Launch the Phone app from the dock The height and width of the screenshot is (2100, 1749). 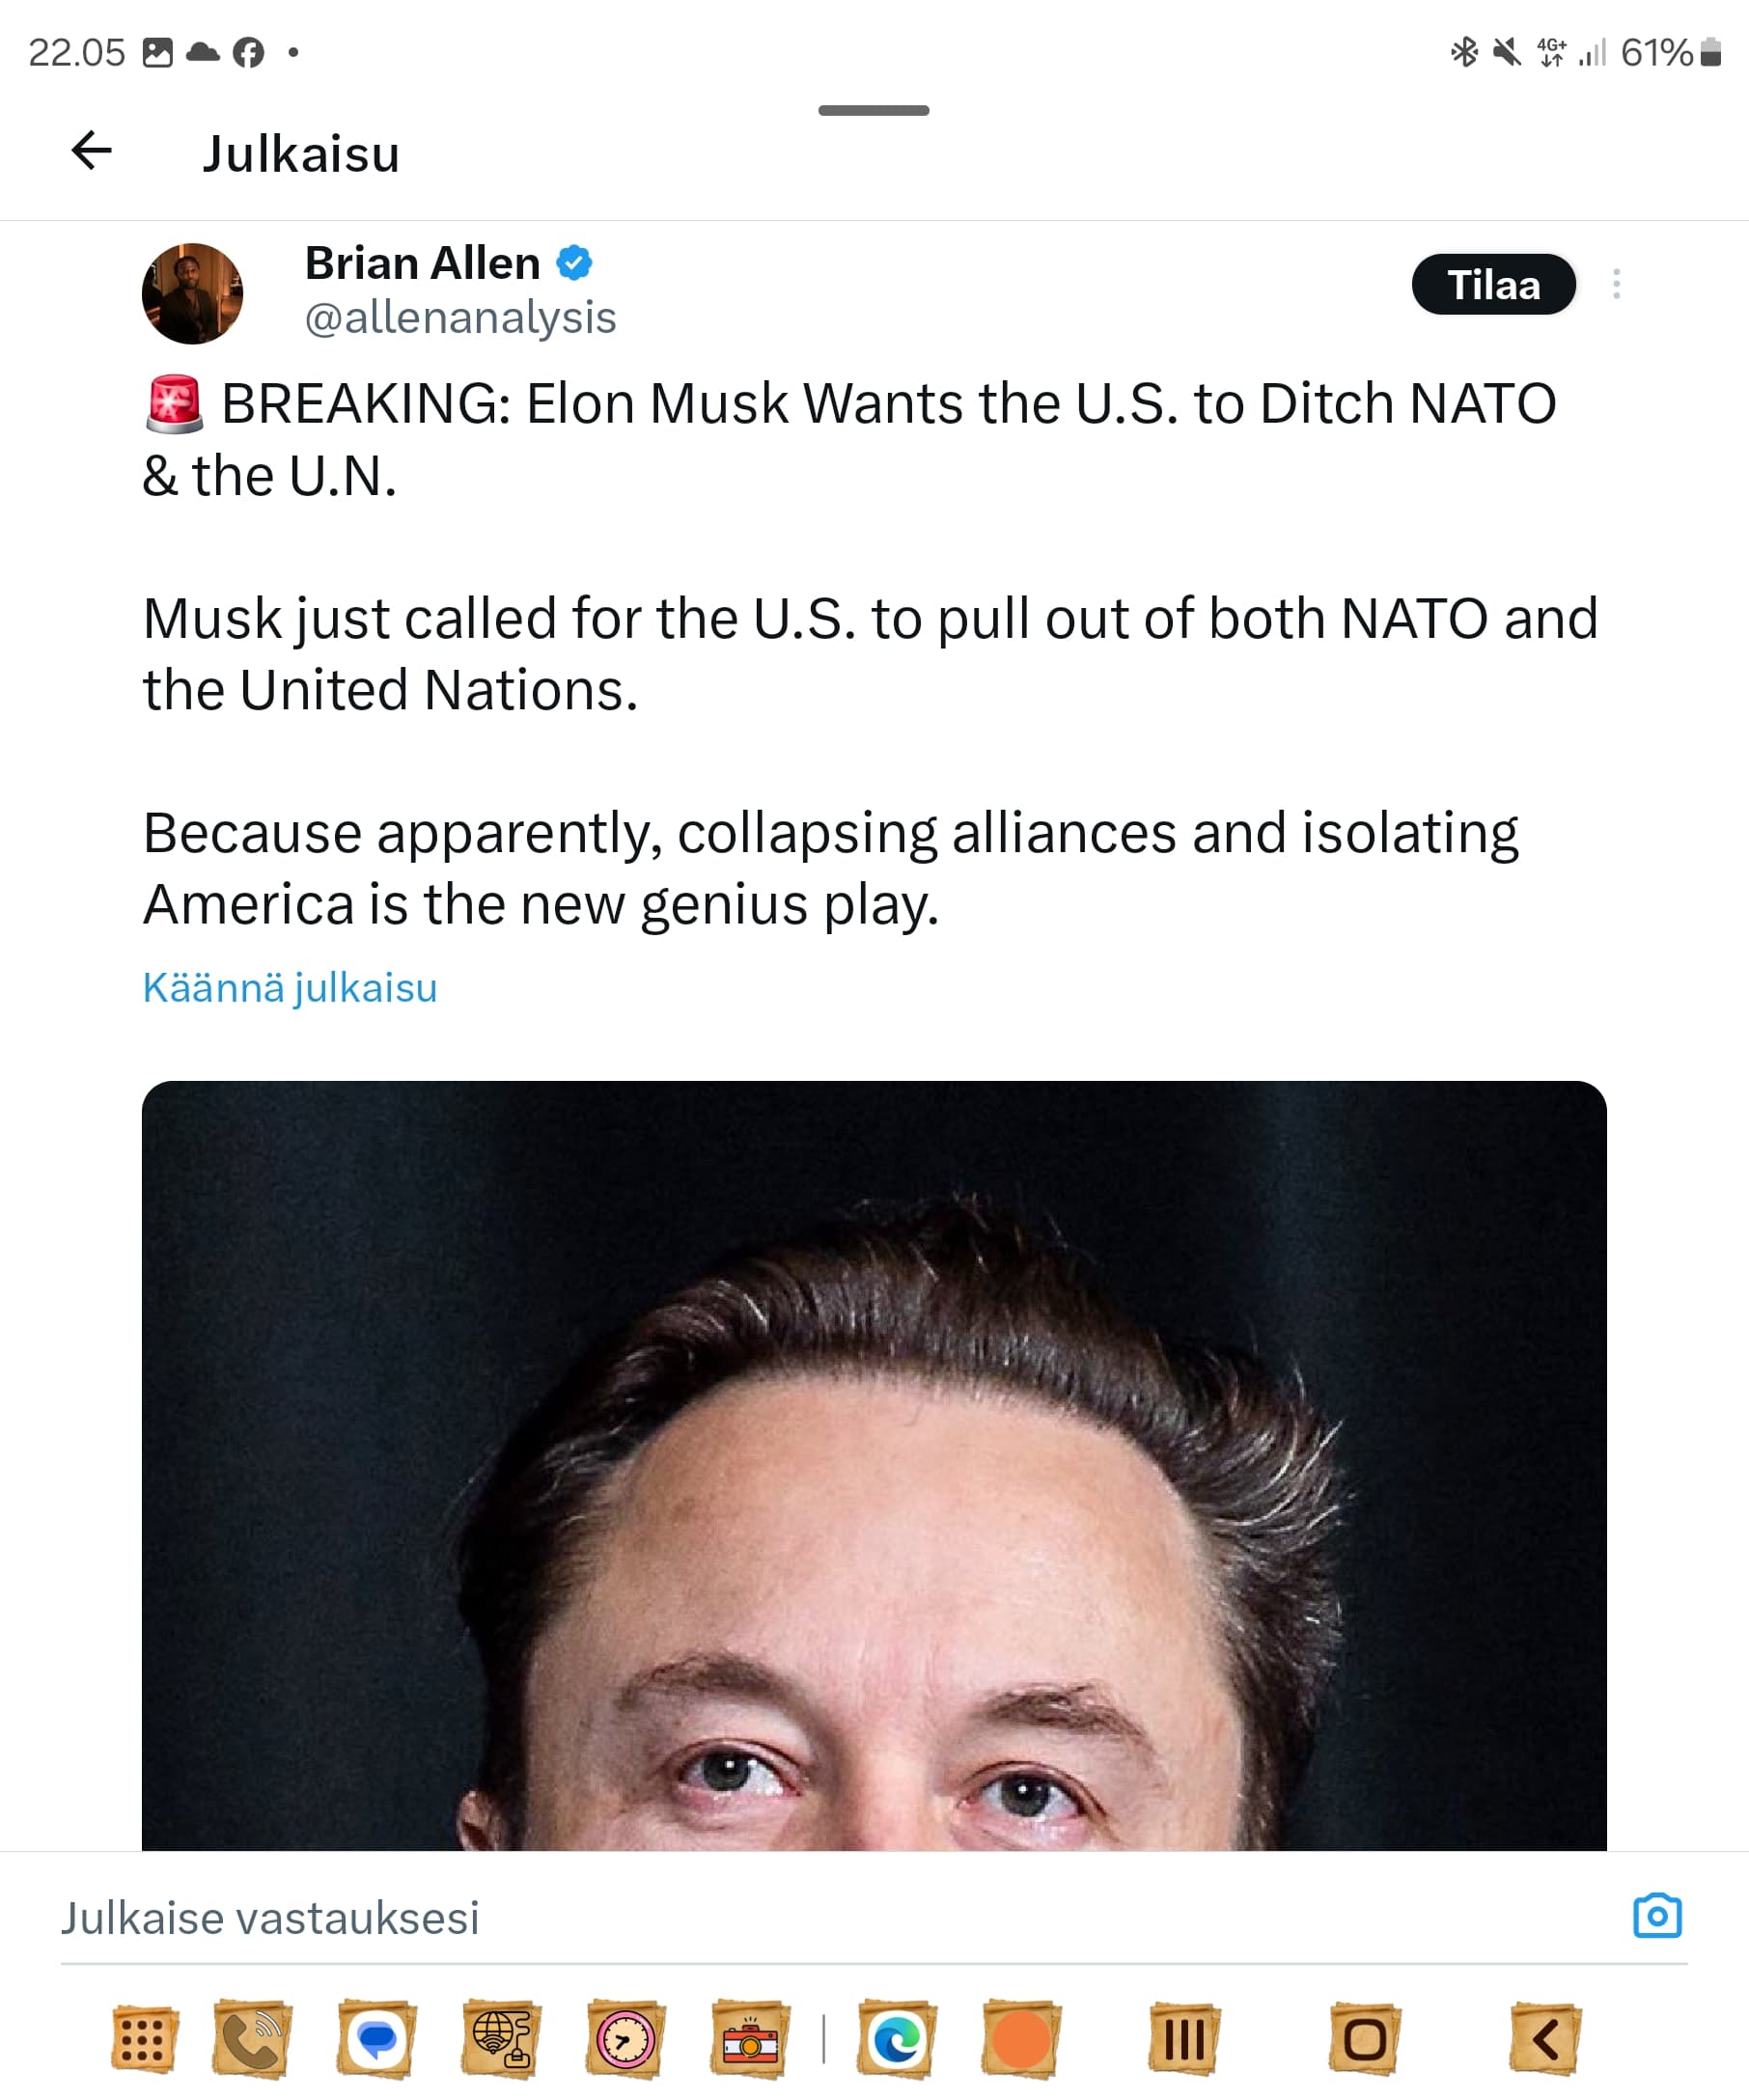(252, 2039)
